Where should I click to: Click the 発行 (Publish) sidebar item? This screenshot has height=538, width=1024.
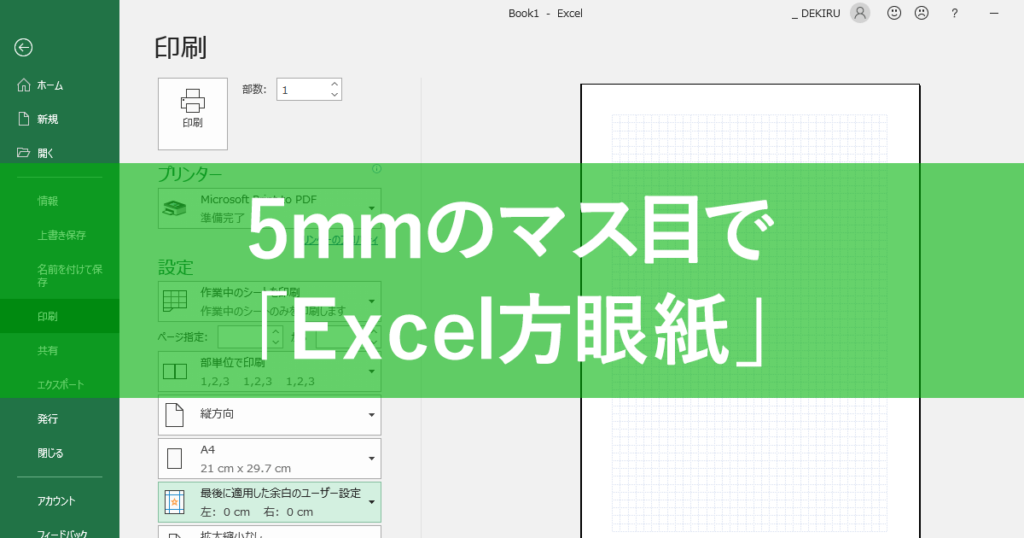(x=47, y=418)
